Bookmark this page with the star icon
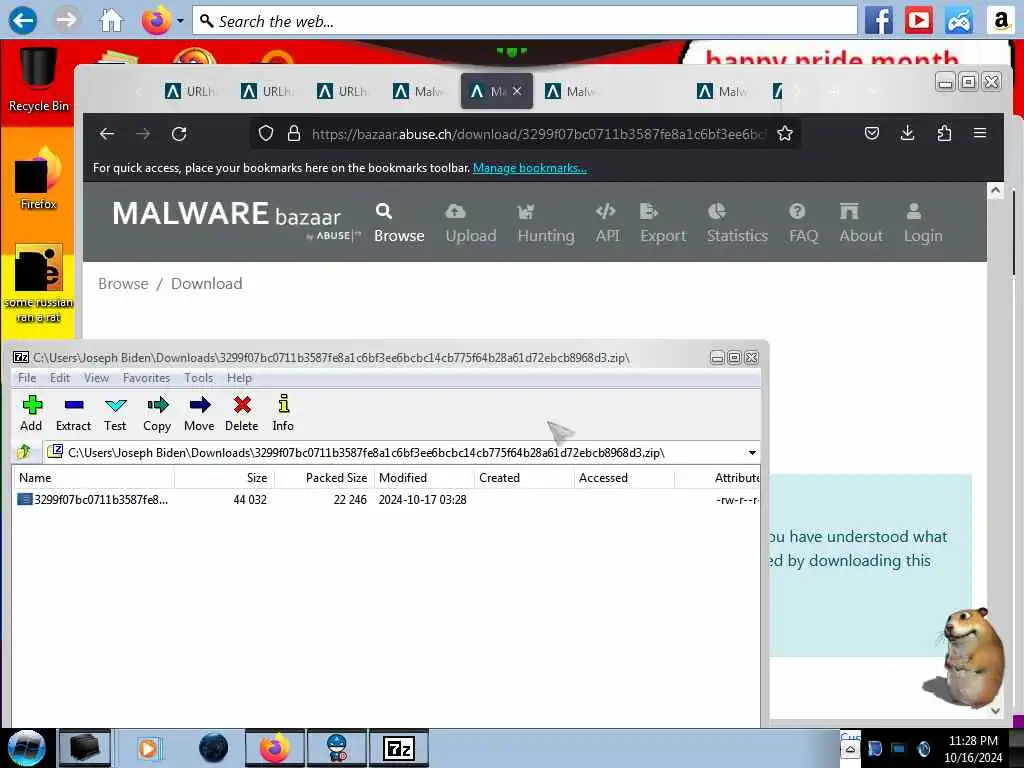1024x768 pixels. coord(785,134)
